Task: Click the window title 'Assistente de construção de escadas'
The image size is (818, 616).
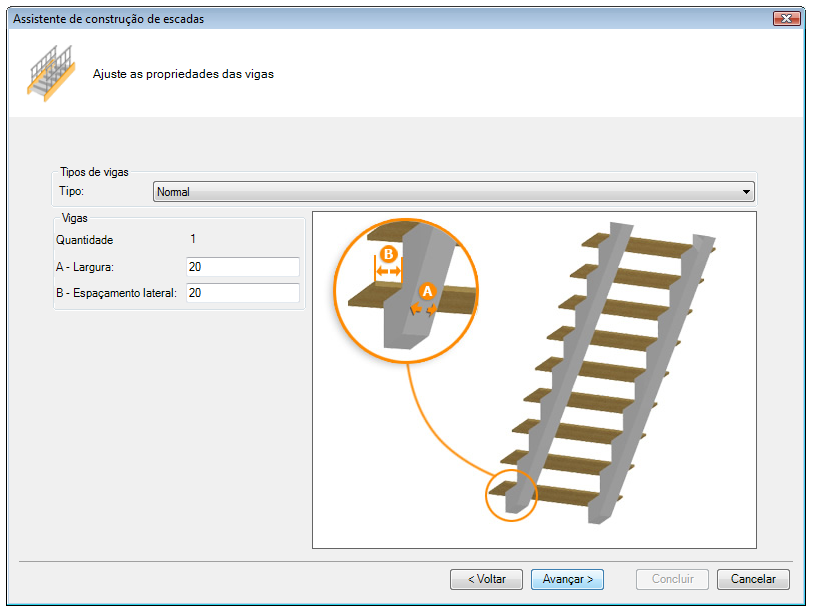Action: (x=109, y=19)
